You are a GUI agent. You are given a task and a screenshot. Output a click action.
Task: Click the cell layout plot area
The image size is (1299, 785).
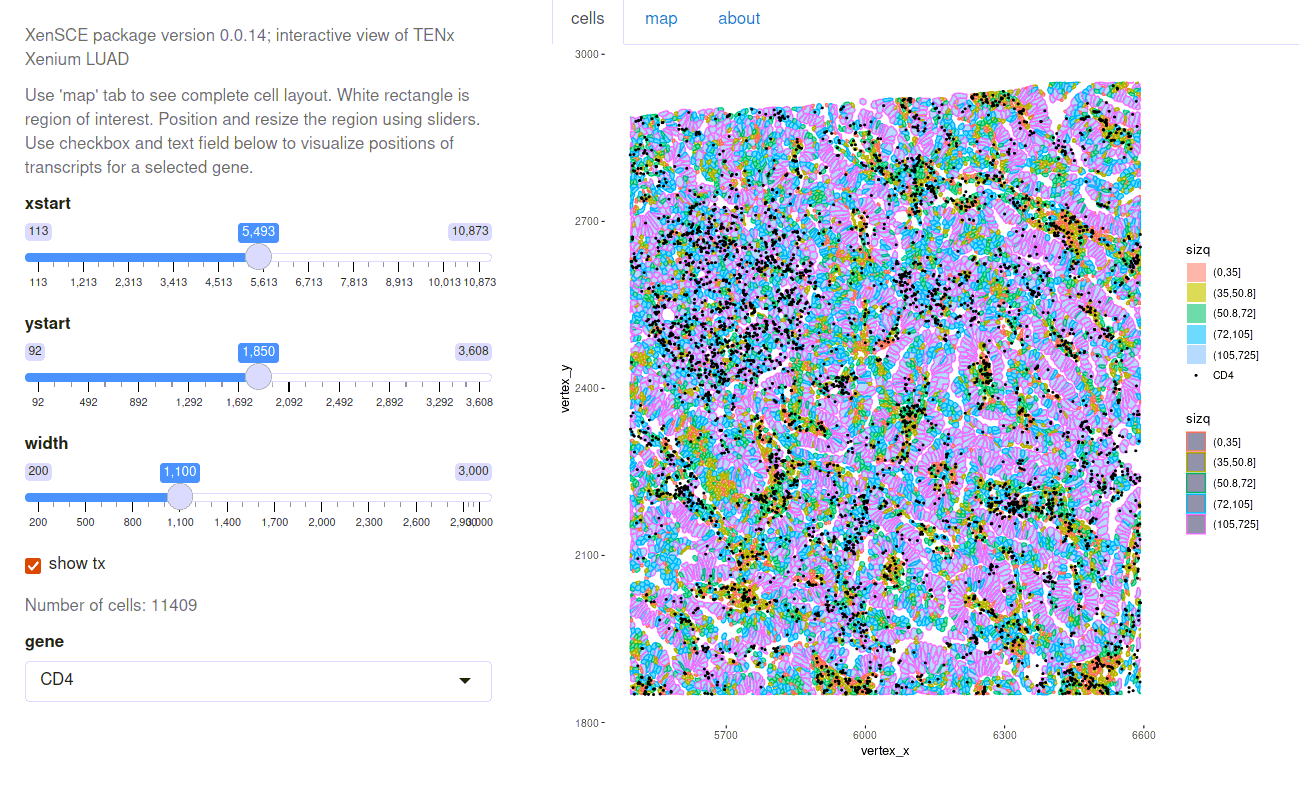[x=885, y=388]
